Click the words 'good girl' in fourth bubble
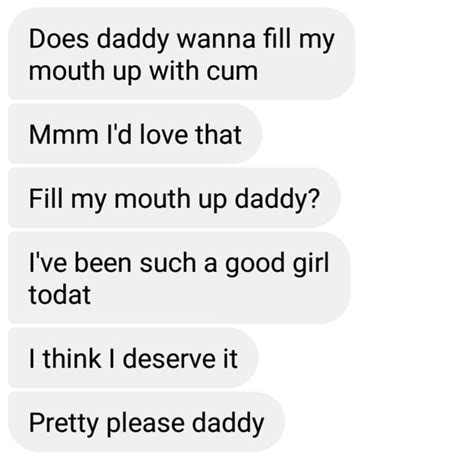 pos(277,265)
